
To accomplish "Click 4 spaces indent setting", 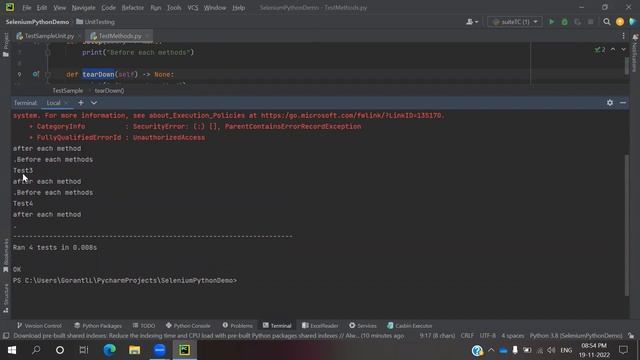I will pyautogui.click(x=513, y=336).
